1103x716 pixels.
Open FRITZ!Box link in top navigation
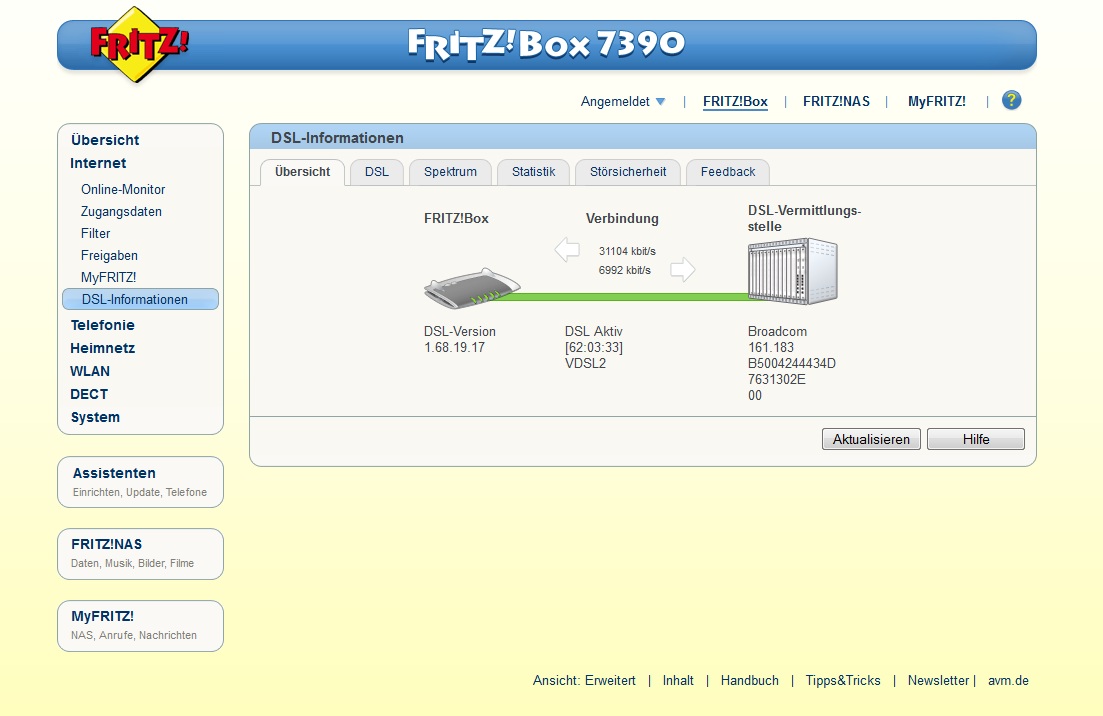tap(735, 101)
